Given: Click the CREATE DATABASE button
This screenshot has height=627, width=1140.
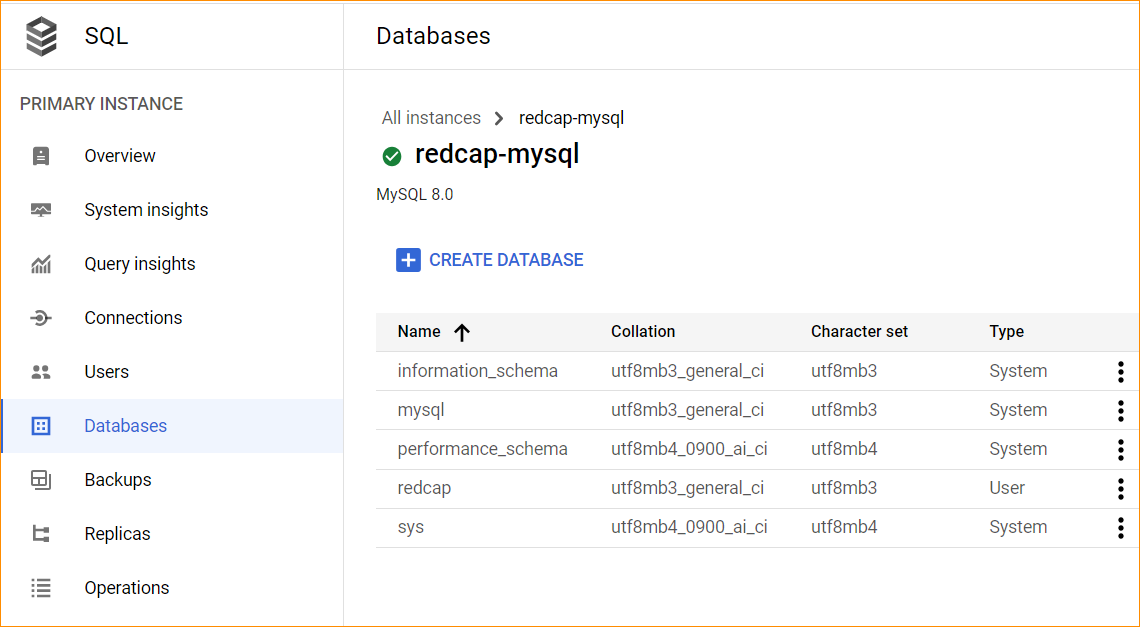Looking at the screenshot, I should [x=489, y=259].
